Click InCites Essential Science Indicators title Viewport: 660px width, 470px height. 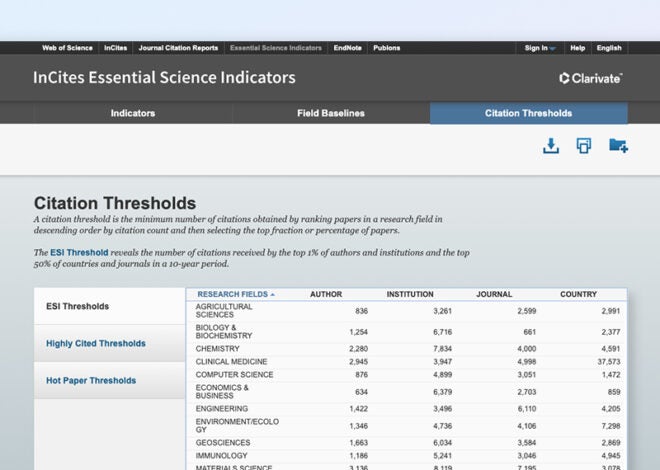(x=164, y=77)
